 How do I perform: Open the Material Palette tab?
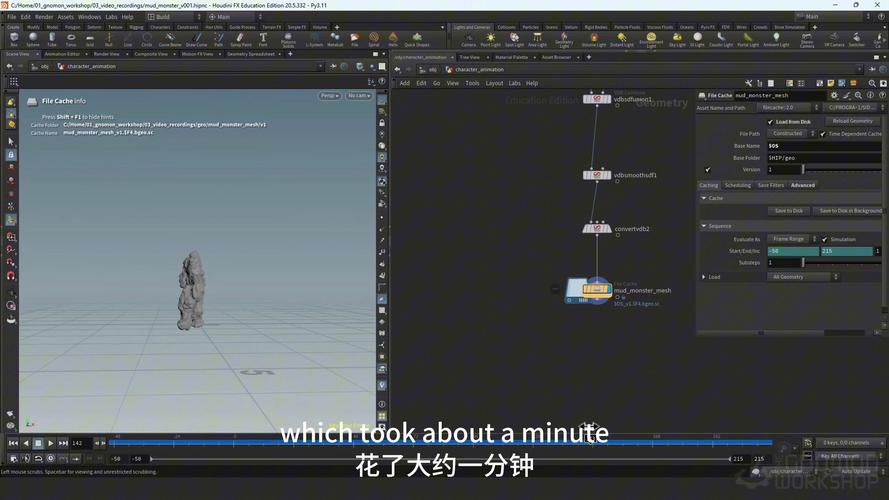point(511,57)
